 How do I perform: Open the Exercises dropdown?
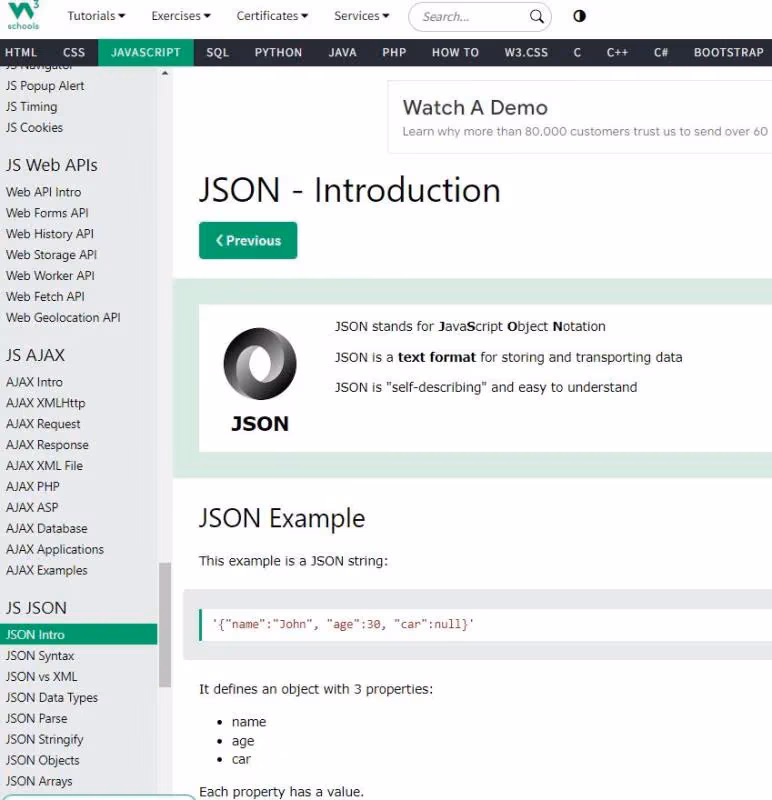[181, 16]
